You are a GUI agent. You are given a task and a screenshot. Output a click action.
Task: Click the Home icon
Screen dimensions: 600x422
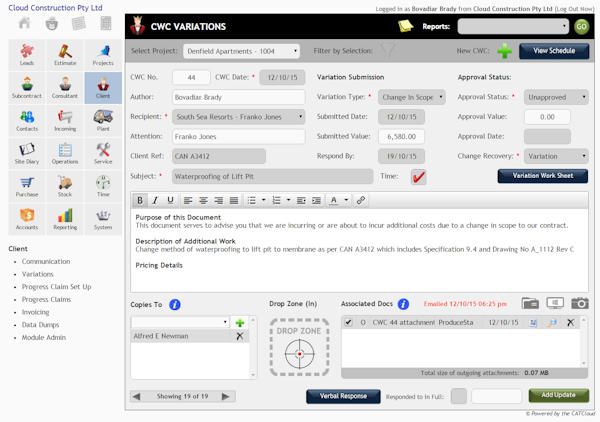click(24, 23)
